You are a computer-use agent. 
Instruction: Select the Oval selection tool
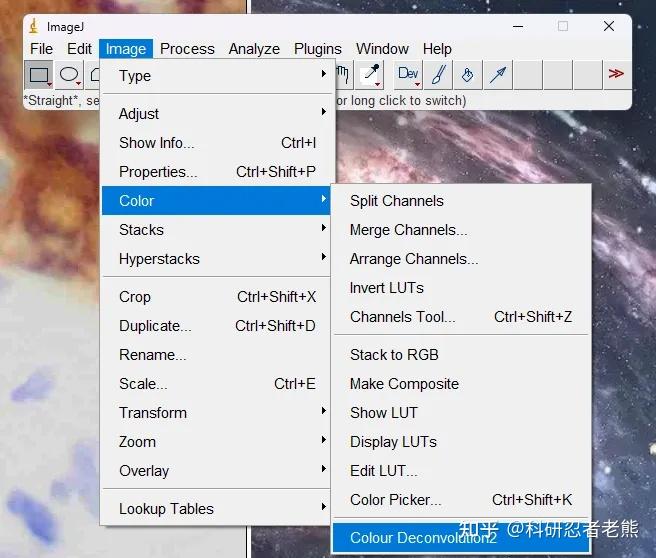click(x=69, y=75)
